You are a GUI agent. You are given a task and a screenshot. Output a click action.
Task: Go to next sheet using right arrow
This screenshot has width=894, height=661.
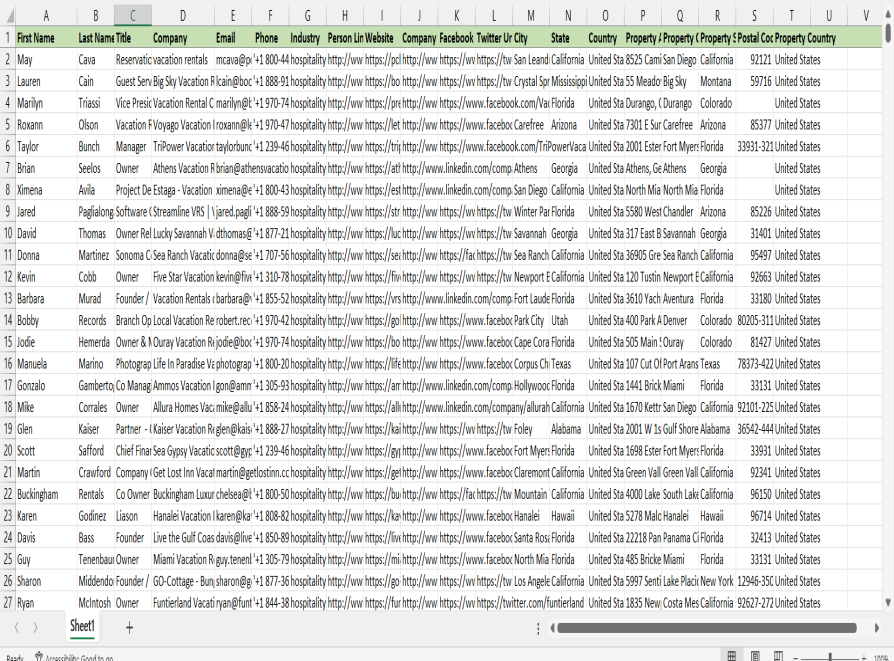tap(35, 627)
